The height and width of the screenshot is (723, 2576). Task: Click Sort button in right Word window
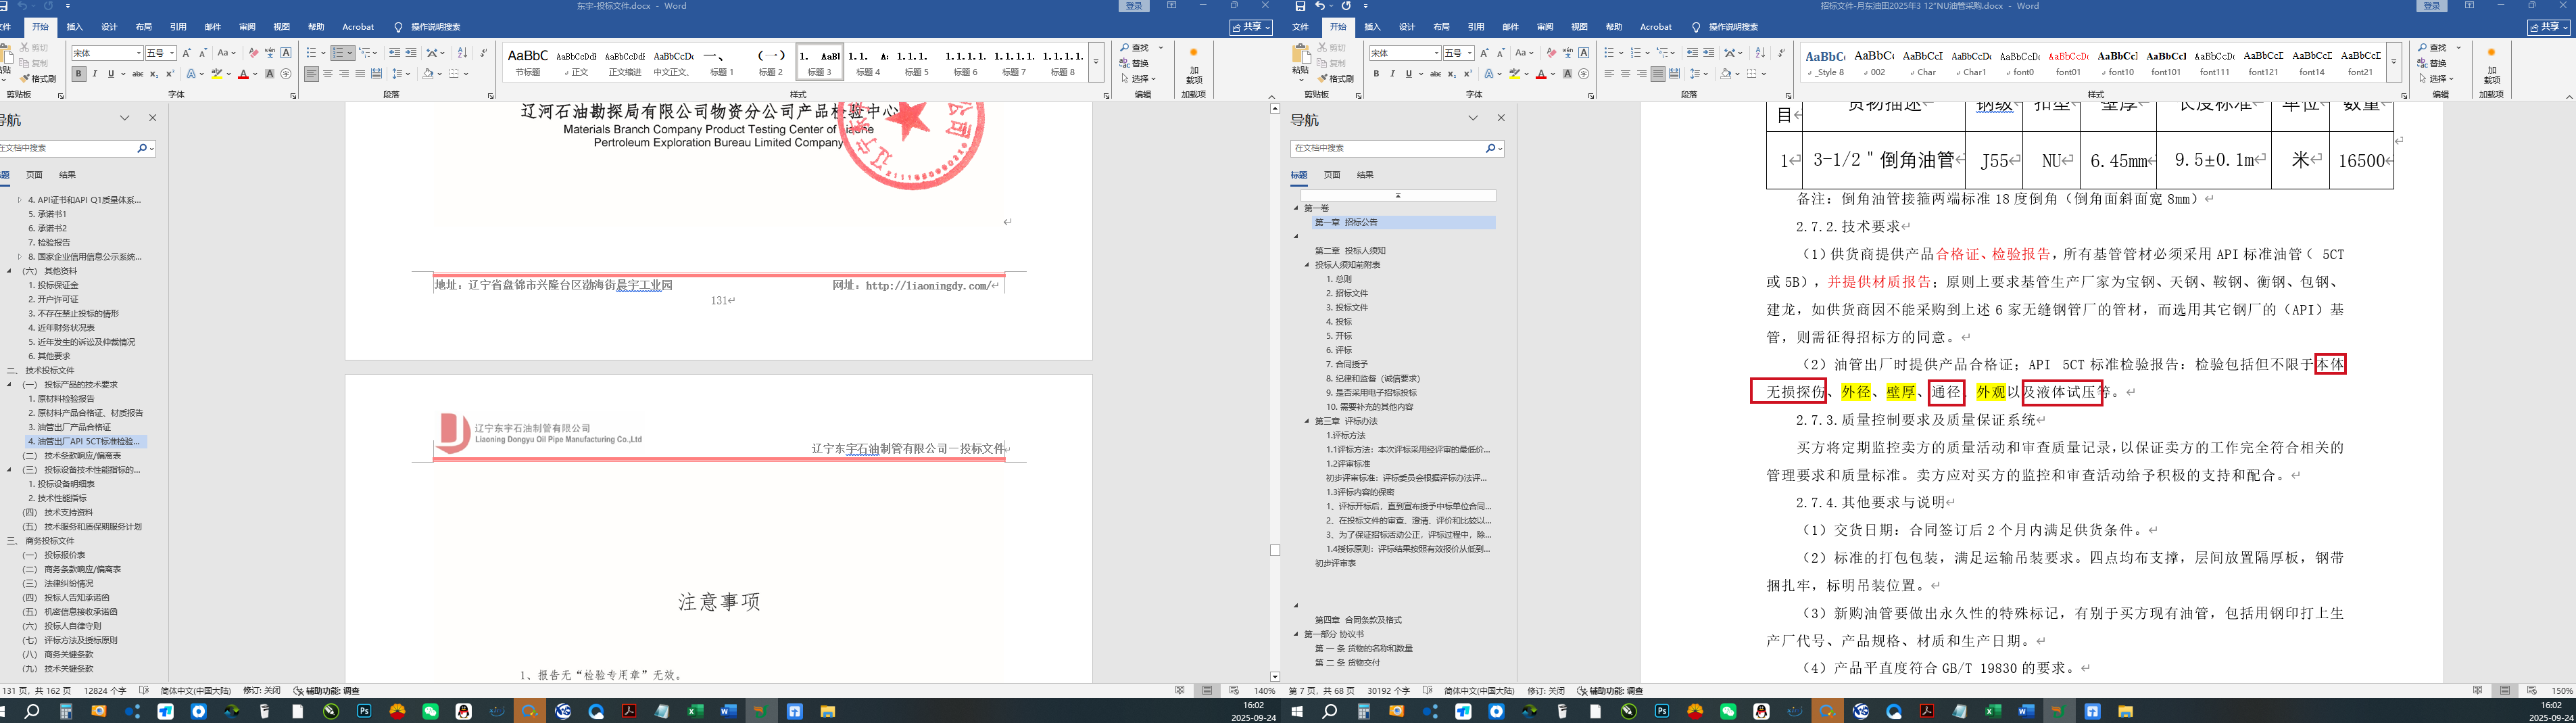(x=1760, y=53)
